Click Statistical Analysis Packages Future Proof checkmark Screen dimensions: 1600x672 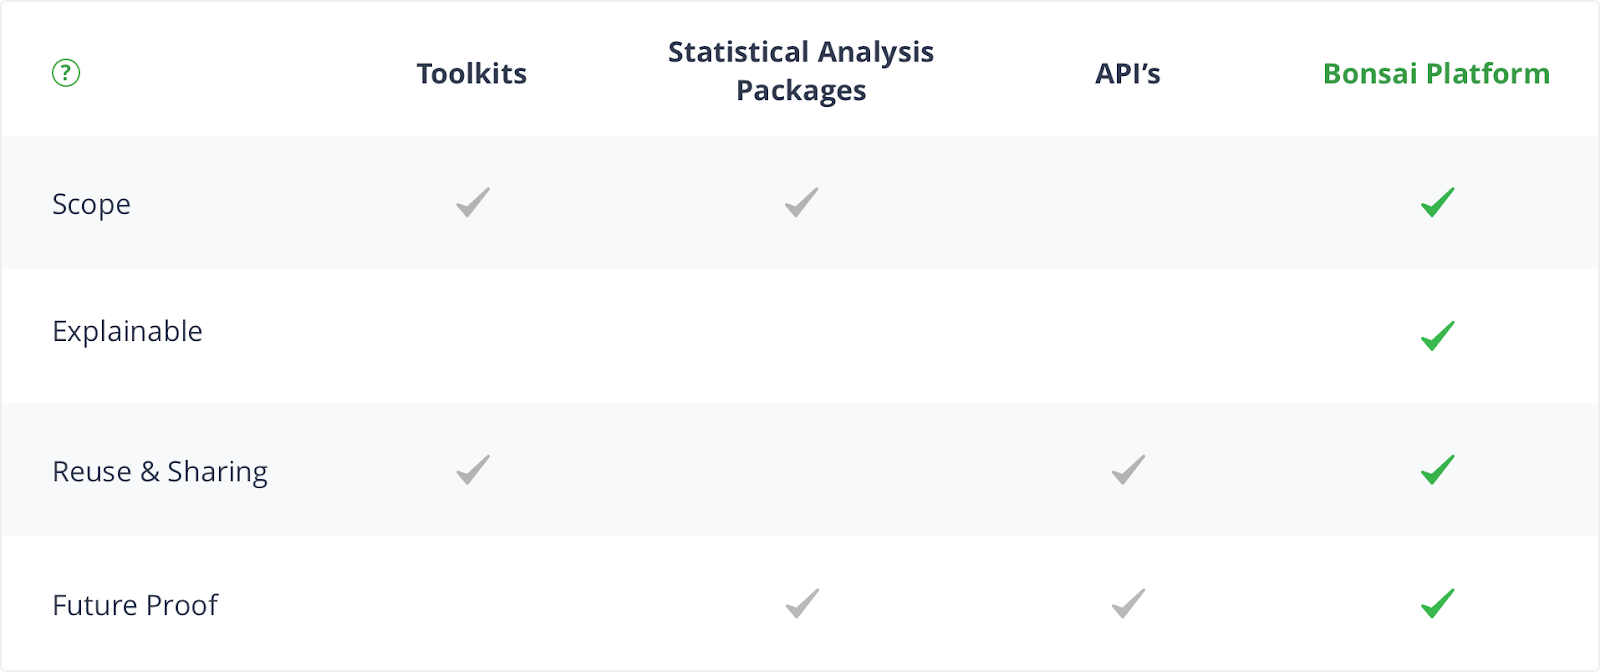[x=801, y=603]
